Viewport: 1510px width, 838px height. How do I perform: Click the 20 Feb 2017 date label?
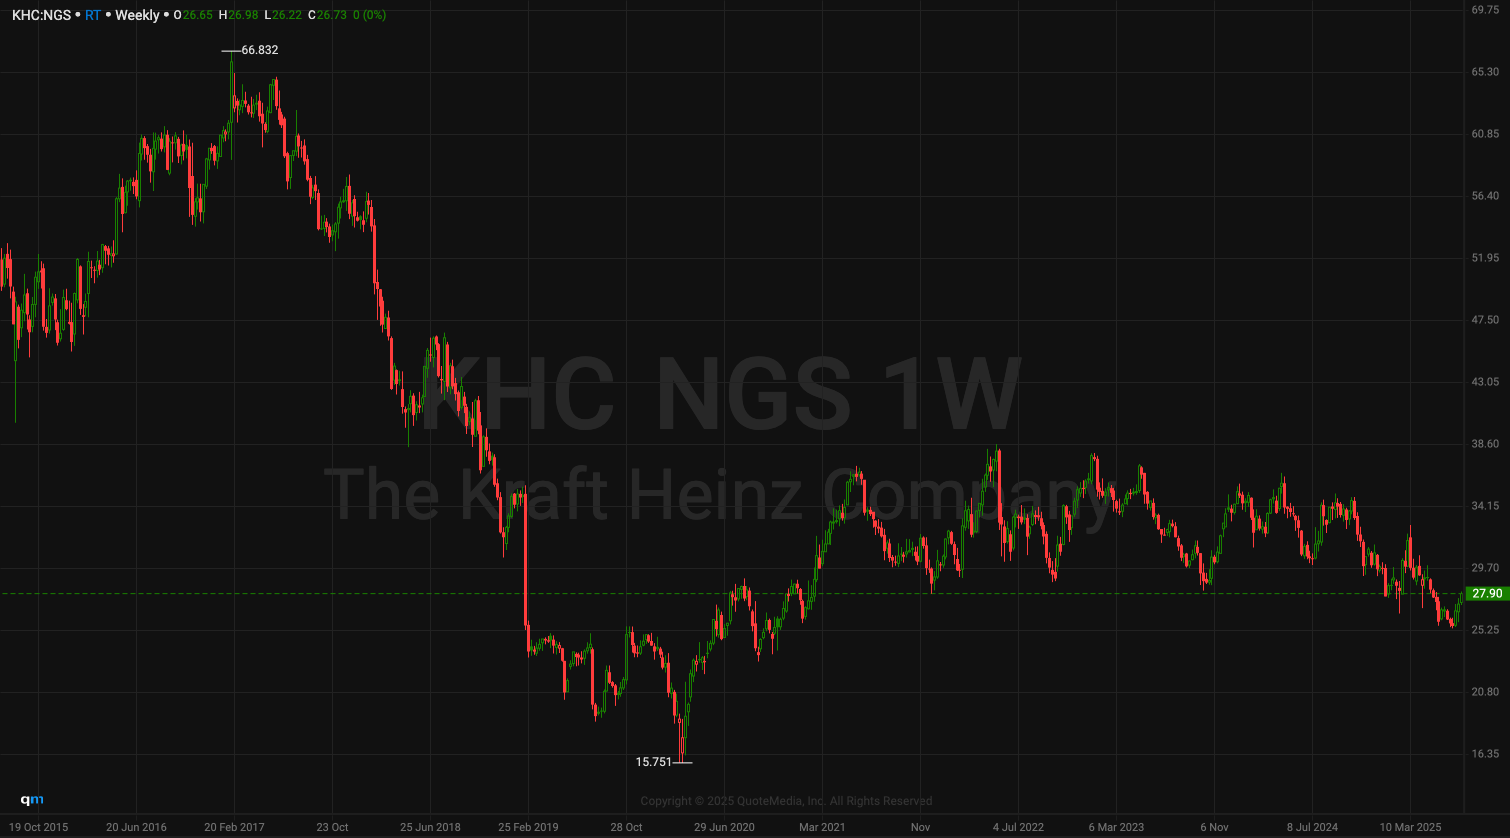(x=234, y=827)
